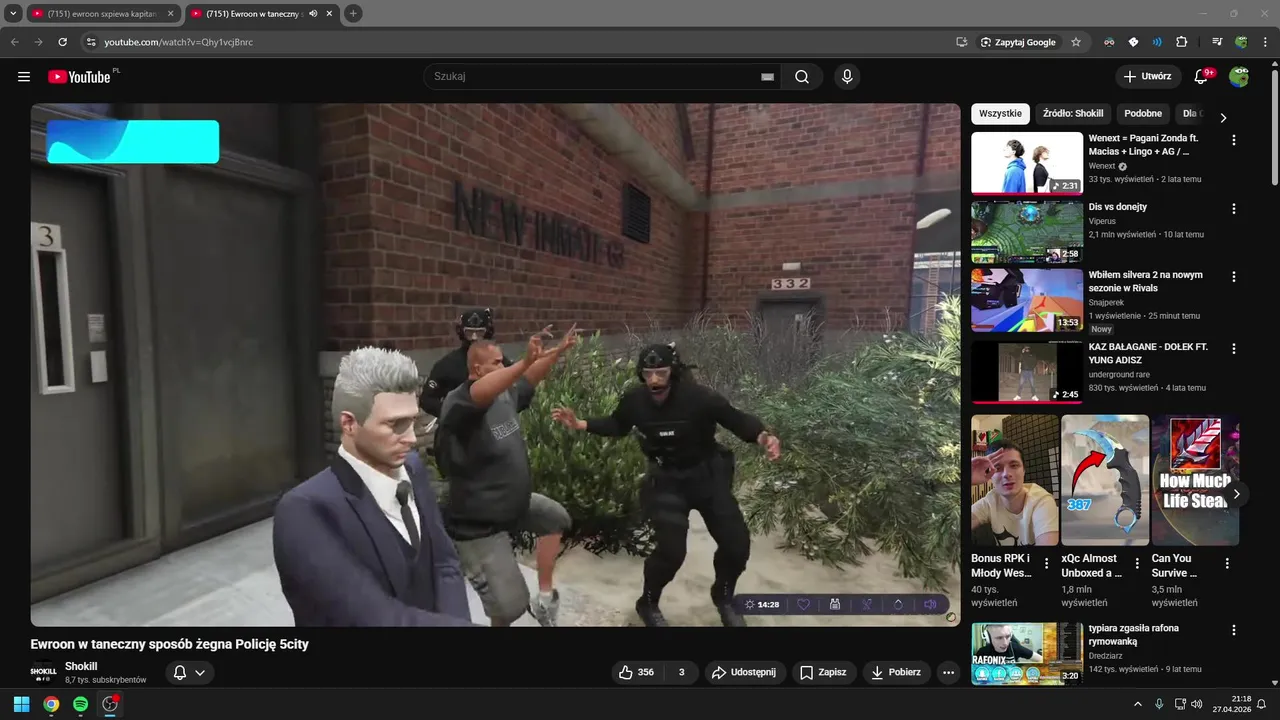Screen dimensions: 1280x720
Task: Open the Windows Start menu
Action: (x=21, y=704)
